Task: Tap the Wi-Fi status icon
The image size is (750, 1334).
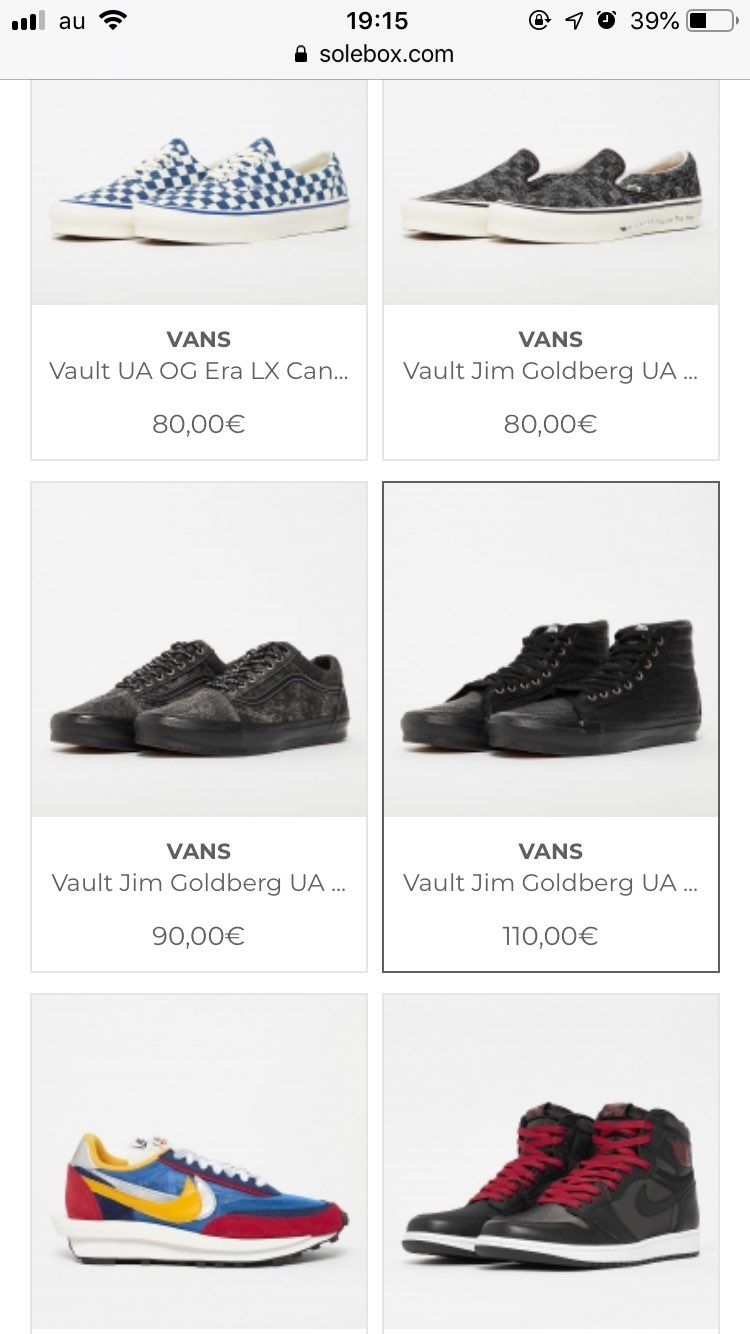Action: pos(114,21)
